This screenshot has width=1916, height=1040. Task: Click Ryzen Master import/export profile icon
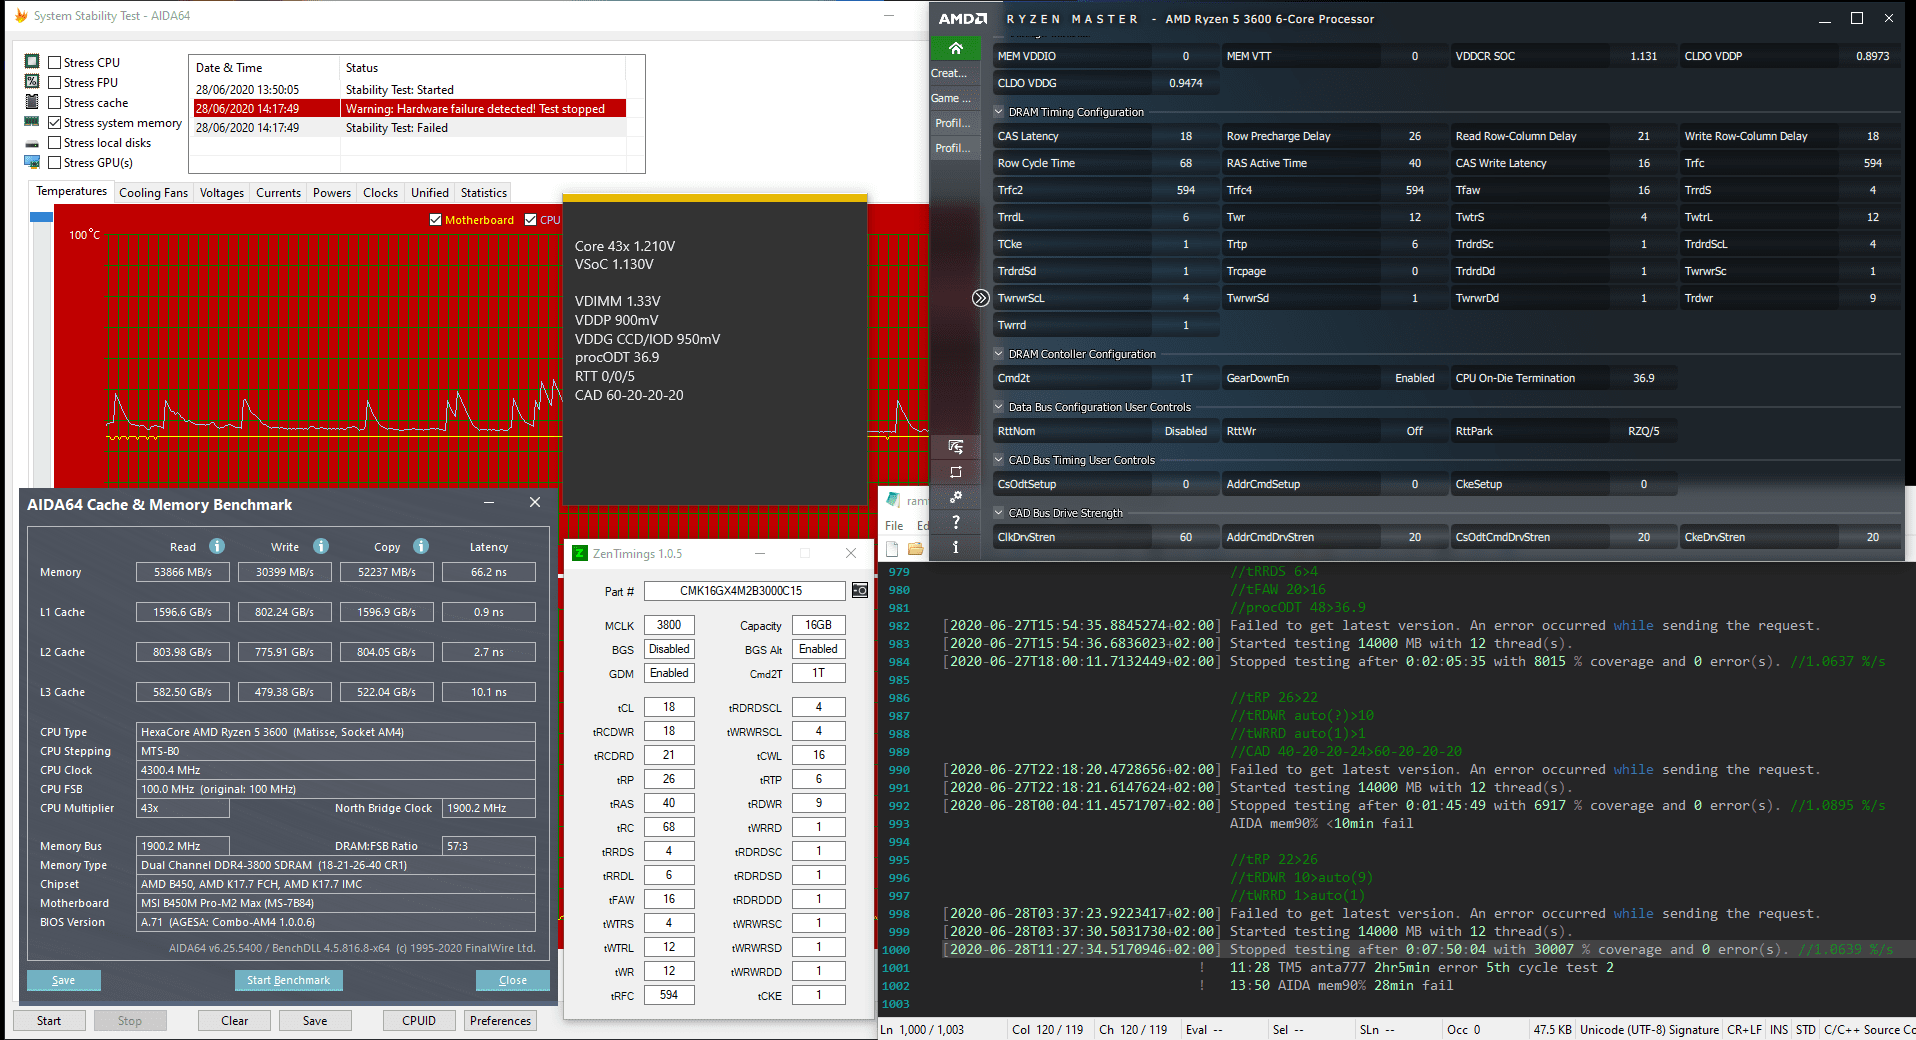pyautogui.click(x=955, y=446)
